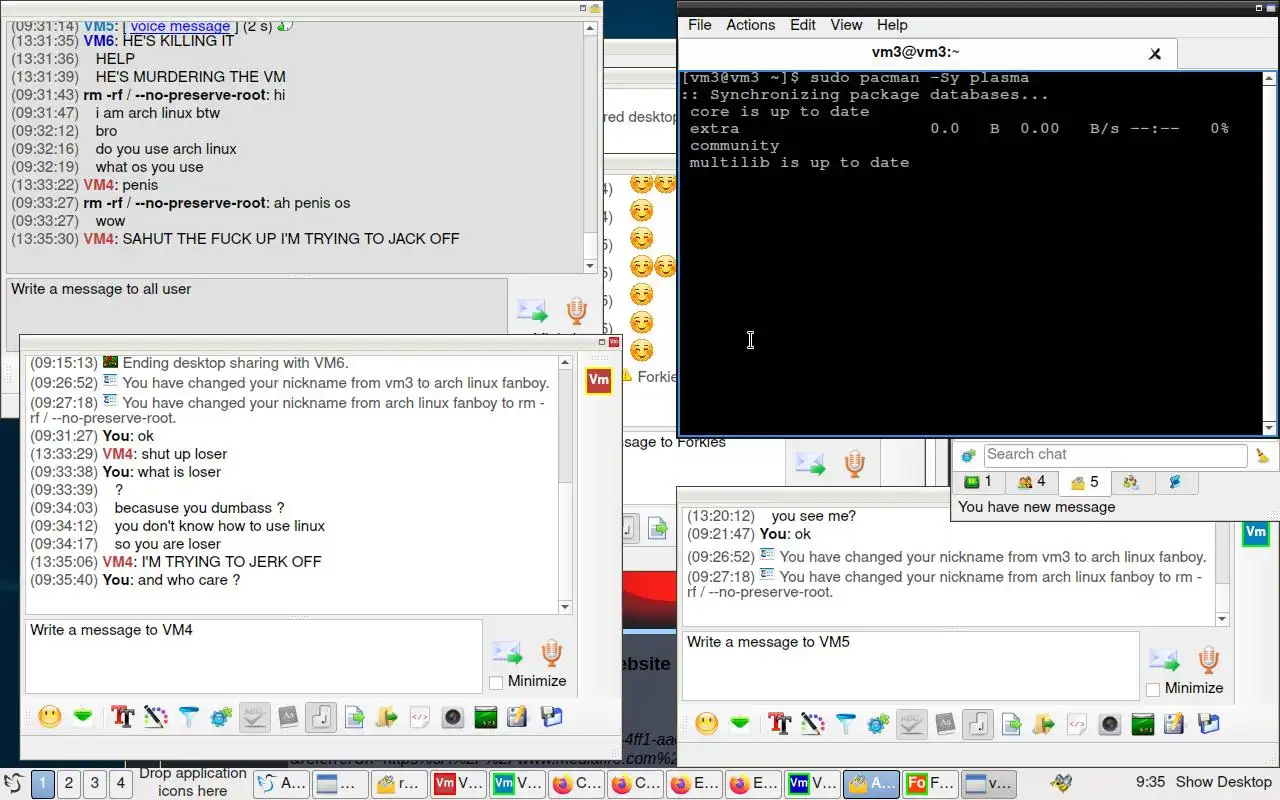Click the code snippet icon in VM4 toolbar
Viewport: 1280px width, 800px height.
(x=420, y=717)
